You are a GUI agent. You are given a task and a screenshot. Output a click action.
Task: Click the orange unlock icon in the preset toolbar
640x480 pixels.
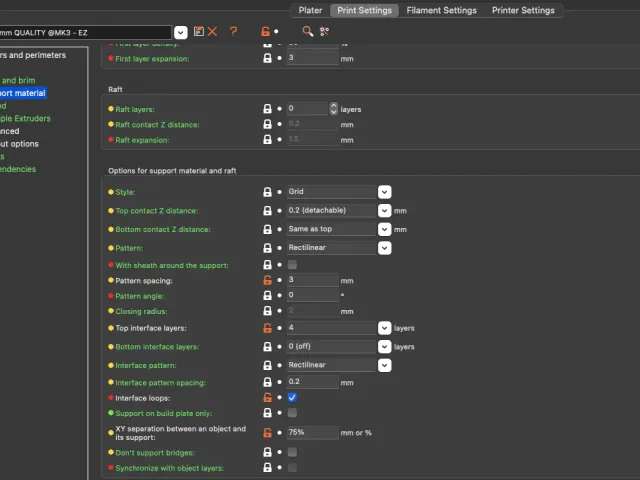(265, 31)
